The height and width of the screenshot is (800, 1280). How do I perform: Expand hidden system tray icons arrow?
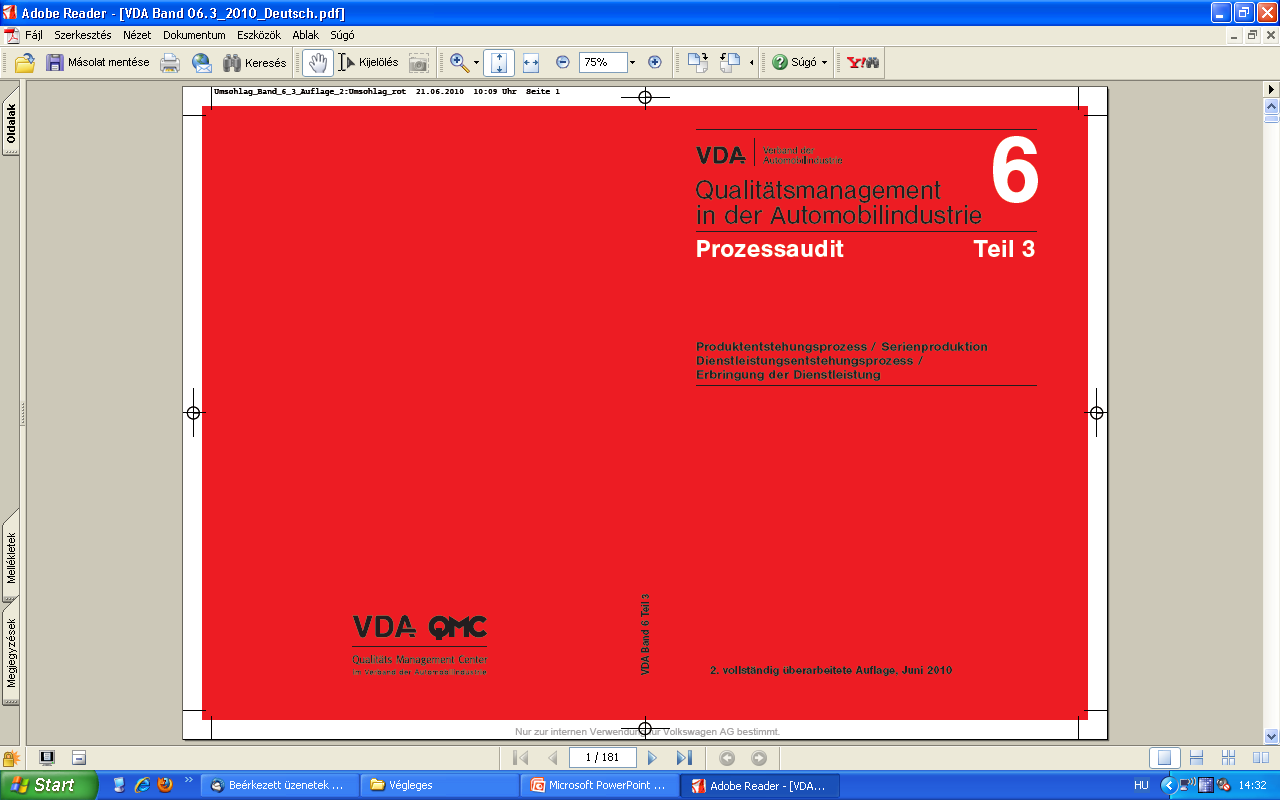pyautogui.click(x=1167, y=786)
